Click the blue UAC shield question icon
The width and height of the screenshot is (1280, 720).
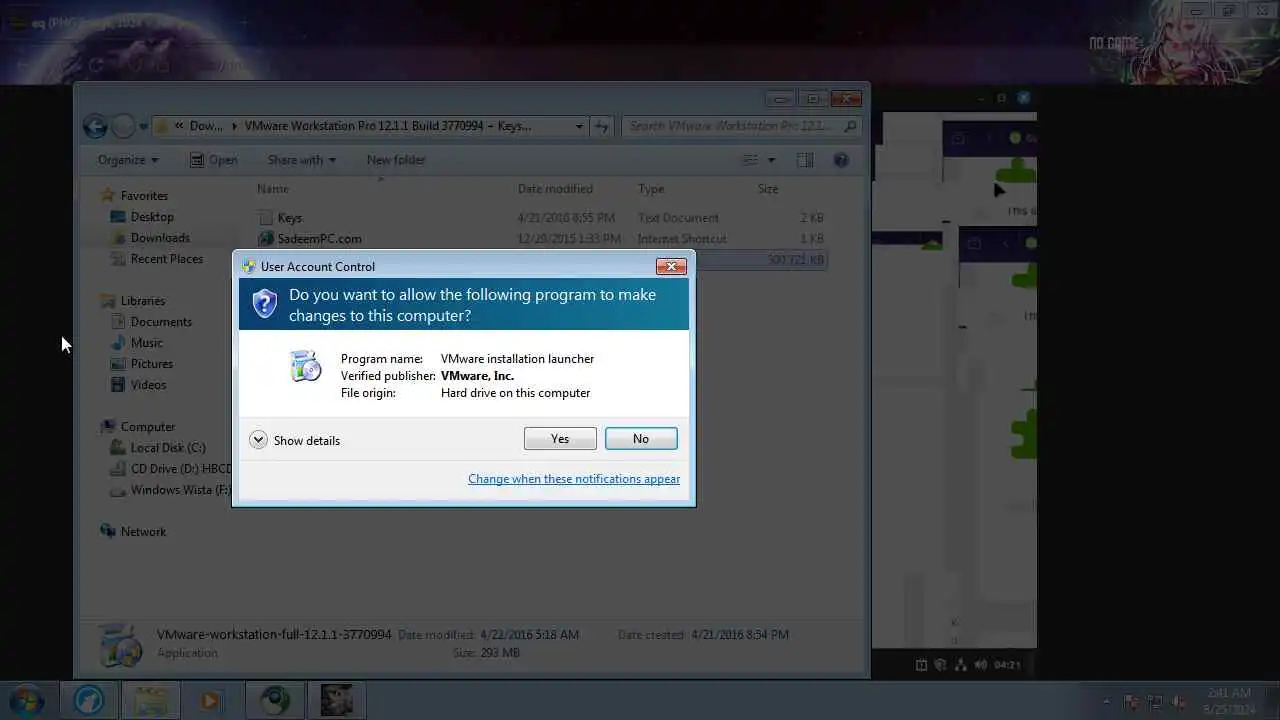(264, 304)
